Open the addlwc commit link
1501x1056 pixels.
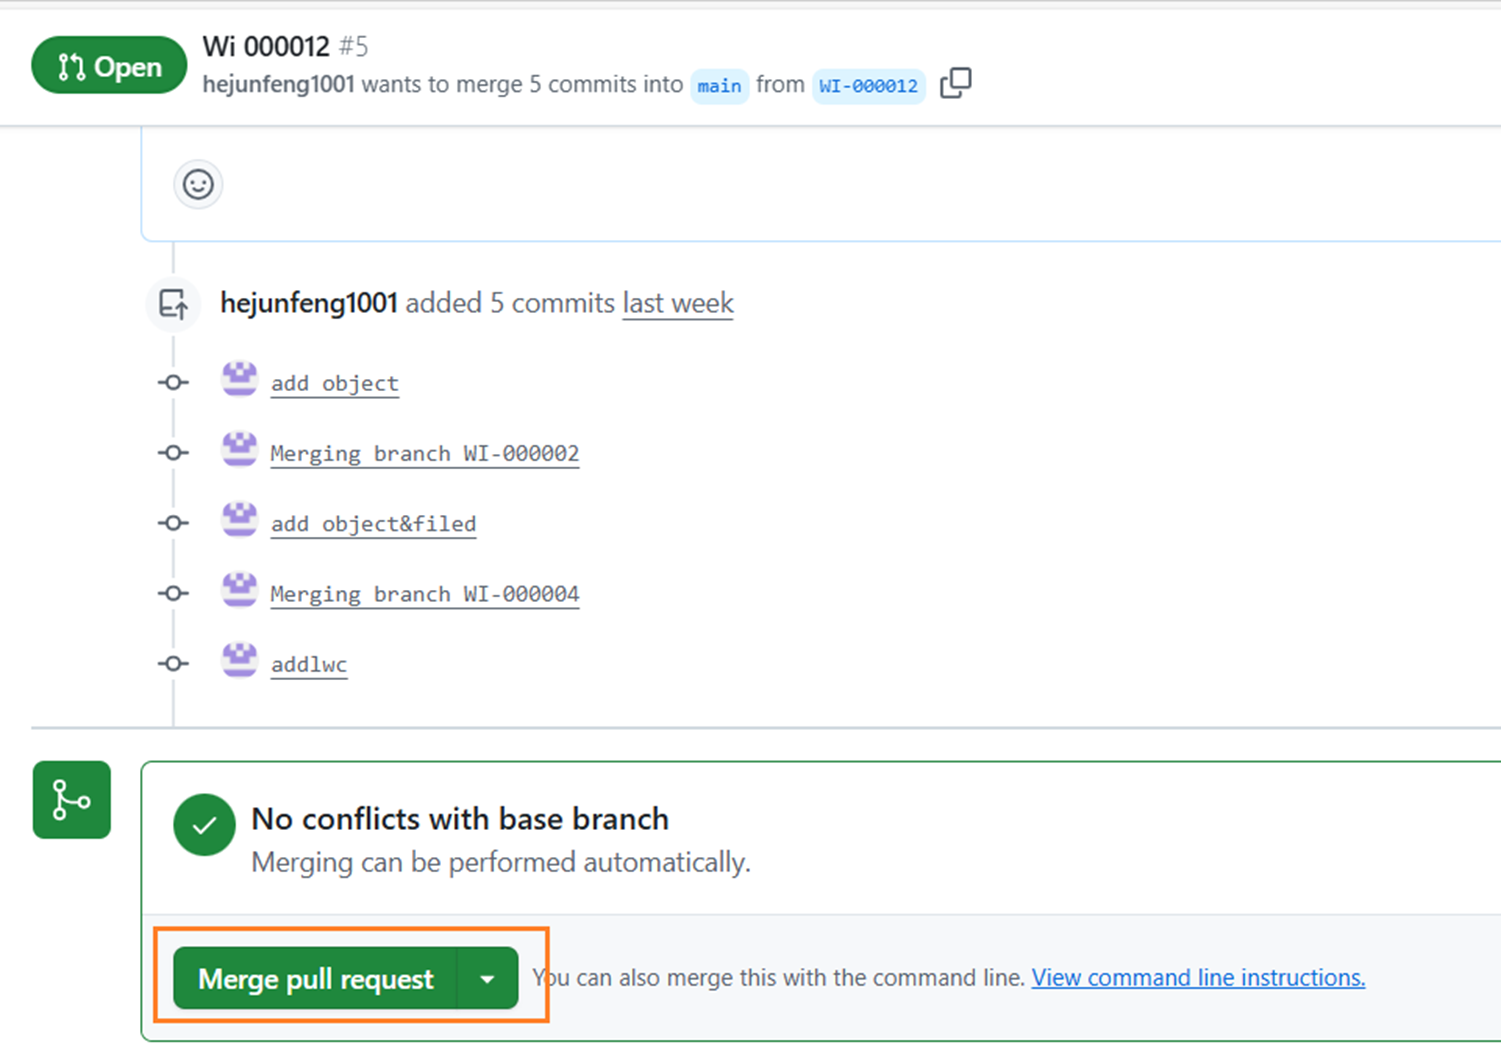click(309, 665)
